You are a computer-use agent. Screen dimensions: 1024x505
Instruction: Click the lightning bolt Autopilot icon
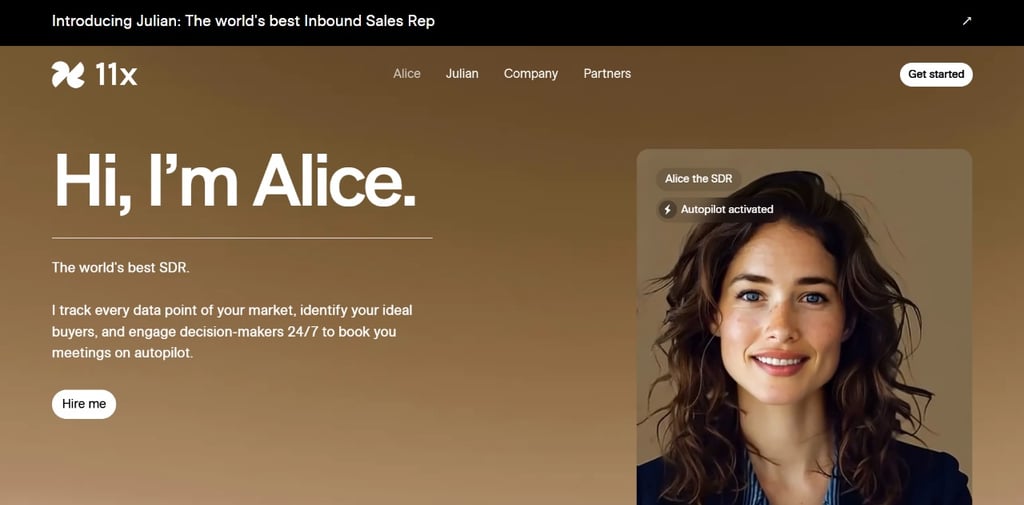pos(667,210)
